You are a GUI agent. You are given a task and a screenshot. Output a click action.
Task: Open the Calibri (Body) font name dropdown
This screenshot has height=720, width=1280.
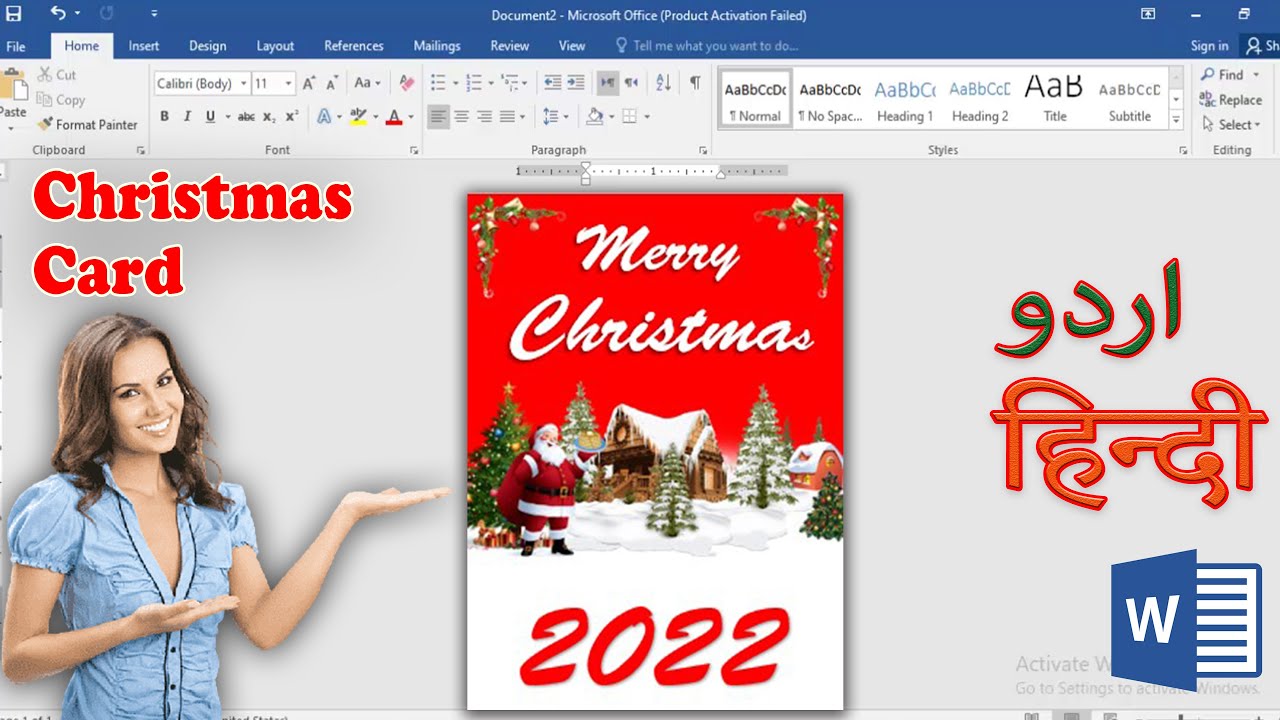click(244, 84)
